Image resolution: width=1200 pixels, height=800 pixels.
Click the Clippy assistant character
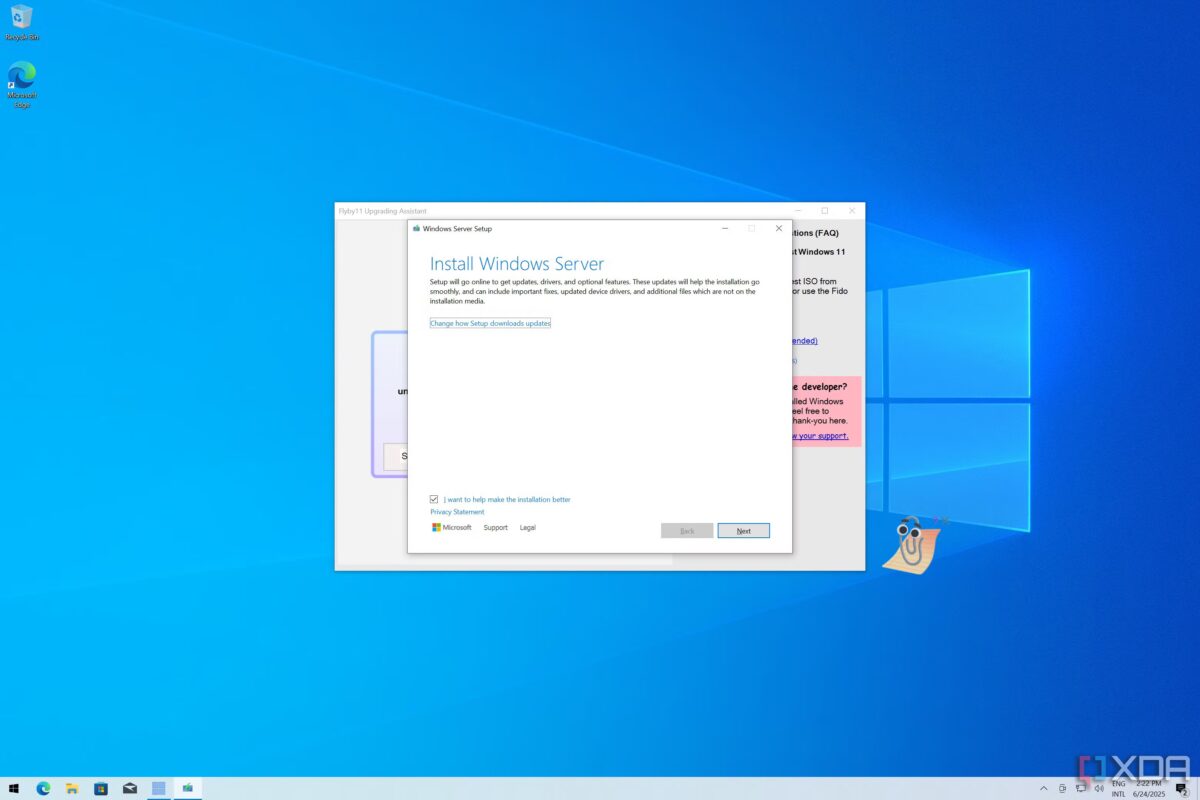click(910, 543)
